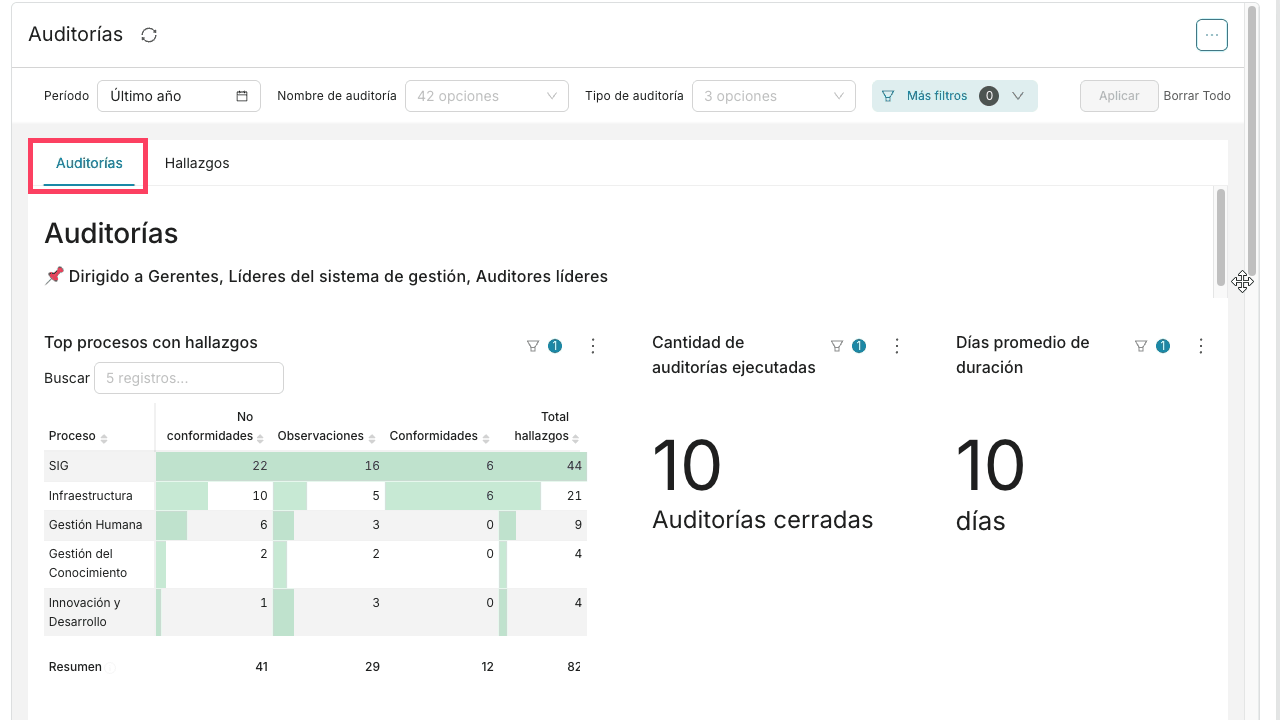Sort by No conformidades column
Image resolution: width=1280 pixels, height=720 pixels.
click(260, 438)
